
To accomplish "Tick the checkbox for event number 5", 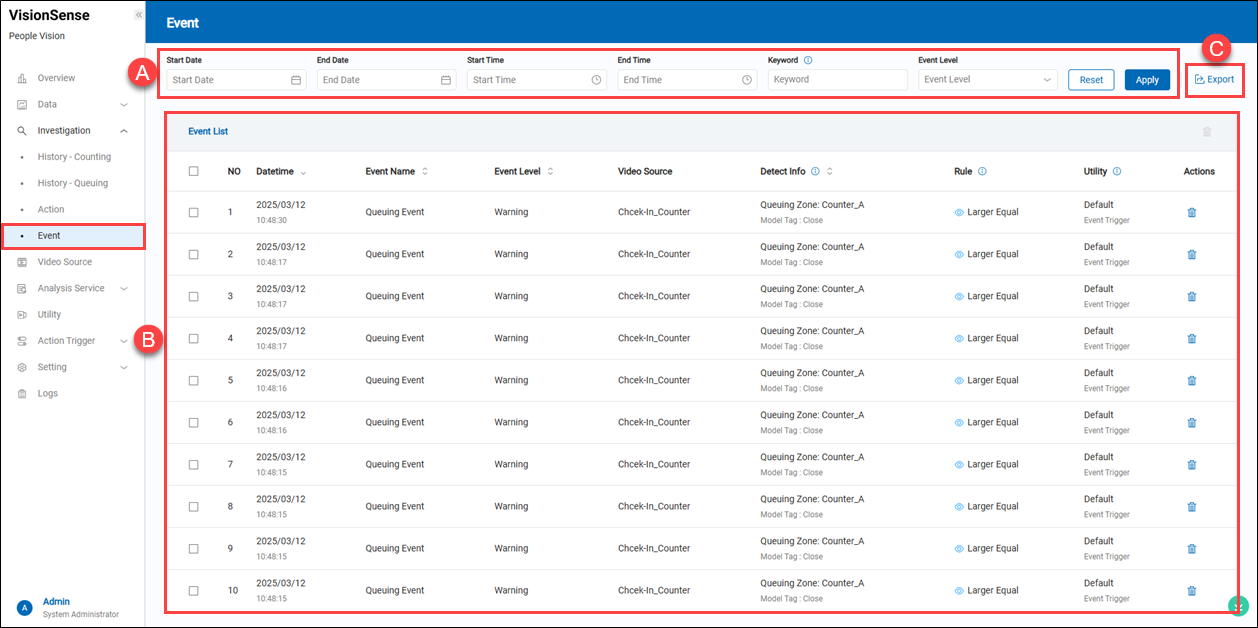I will pyautogui.click(x=194, y=380).
